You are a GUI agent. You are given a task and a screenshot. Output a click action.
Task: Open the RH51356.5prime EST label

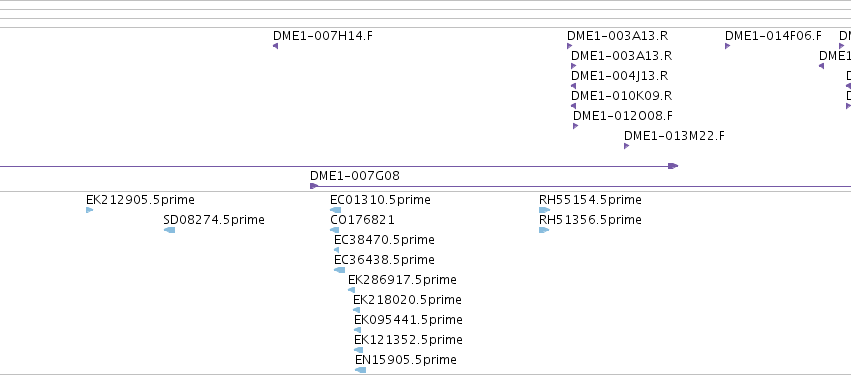590,220
